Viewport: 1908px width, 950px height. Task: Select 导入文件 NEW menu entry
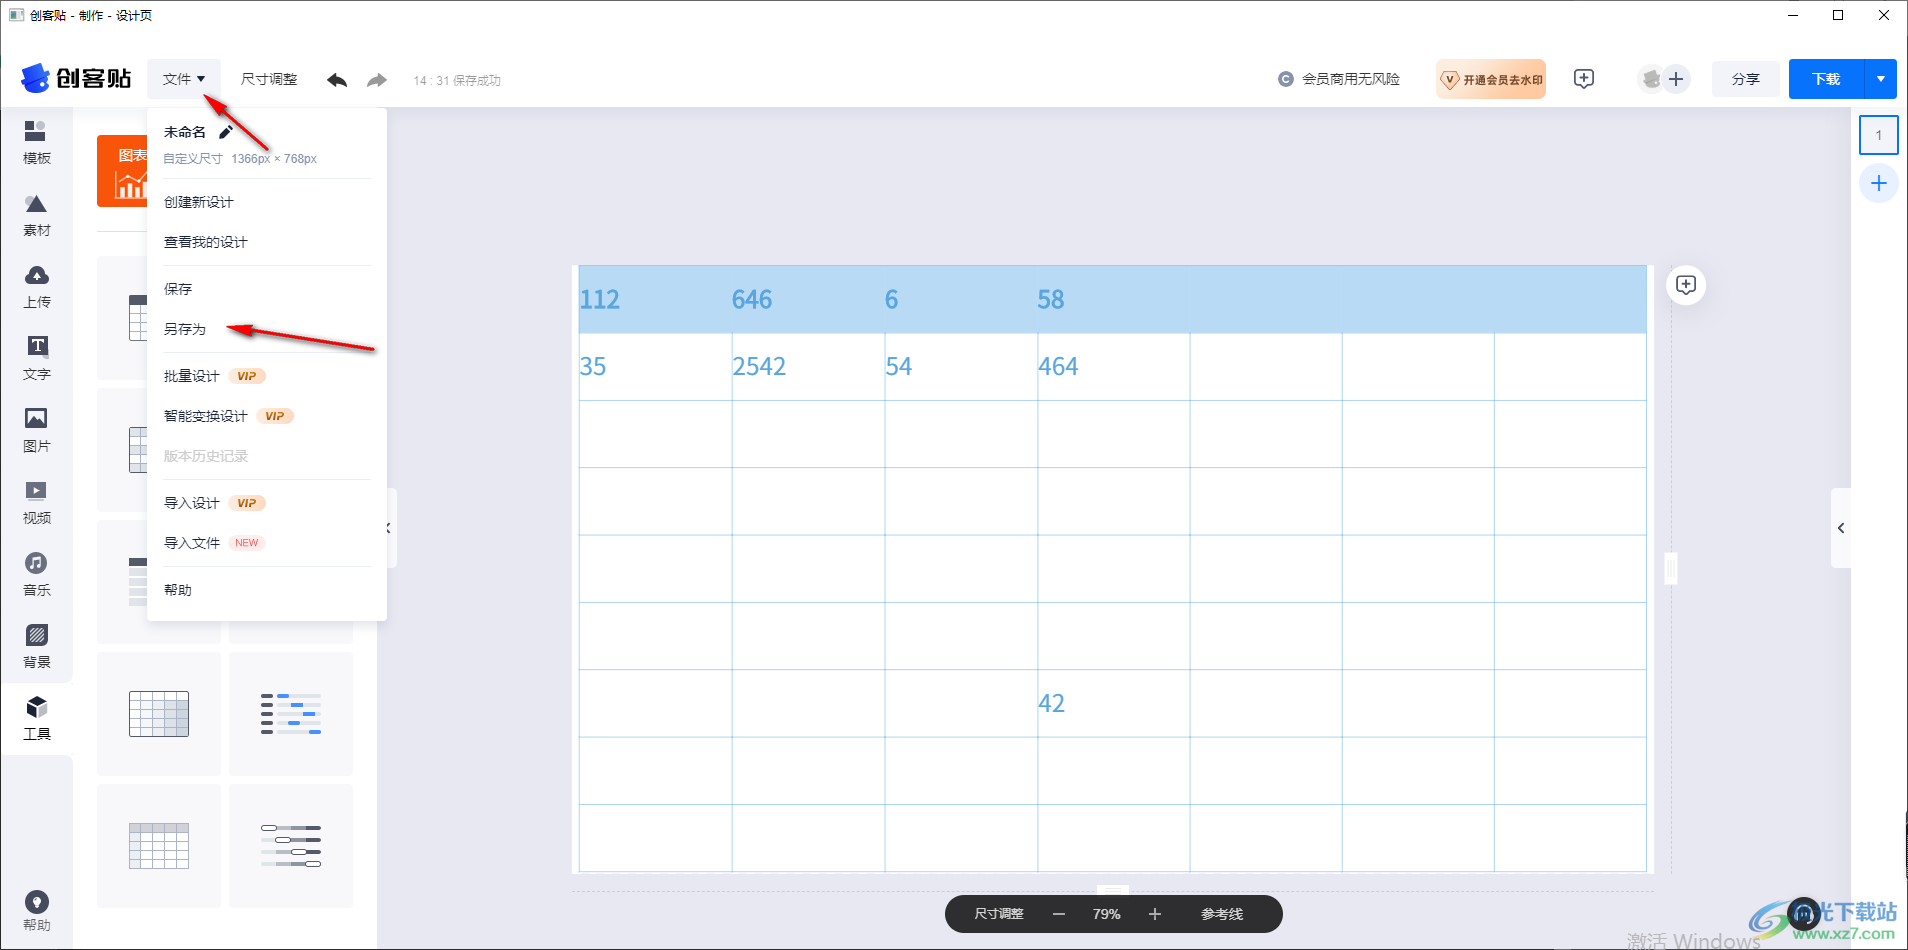click(x=214, y=543)
